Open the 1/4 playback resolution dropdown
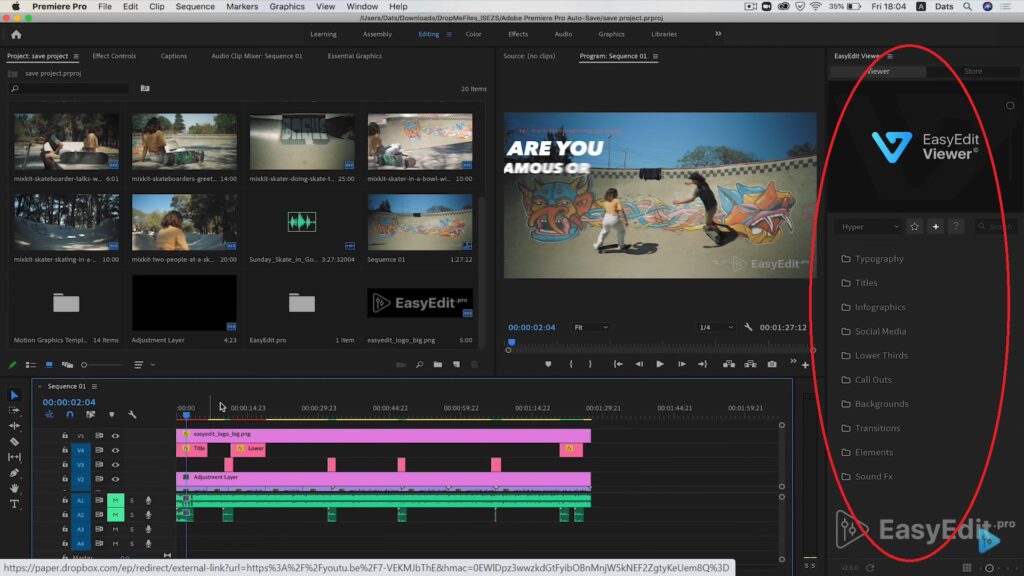1024x576 pixels. pos(716,327)
